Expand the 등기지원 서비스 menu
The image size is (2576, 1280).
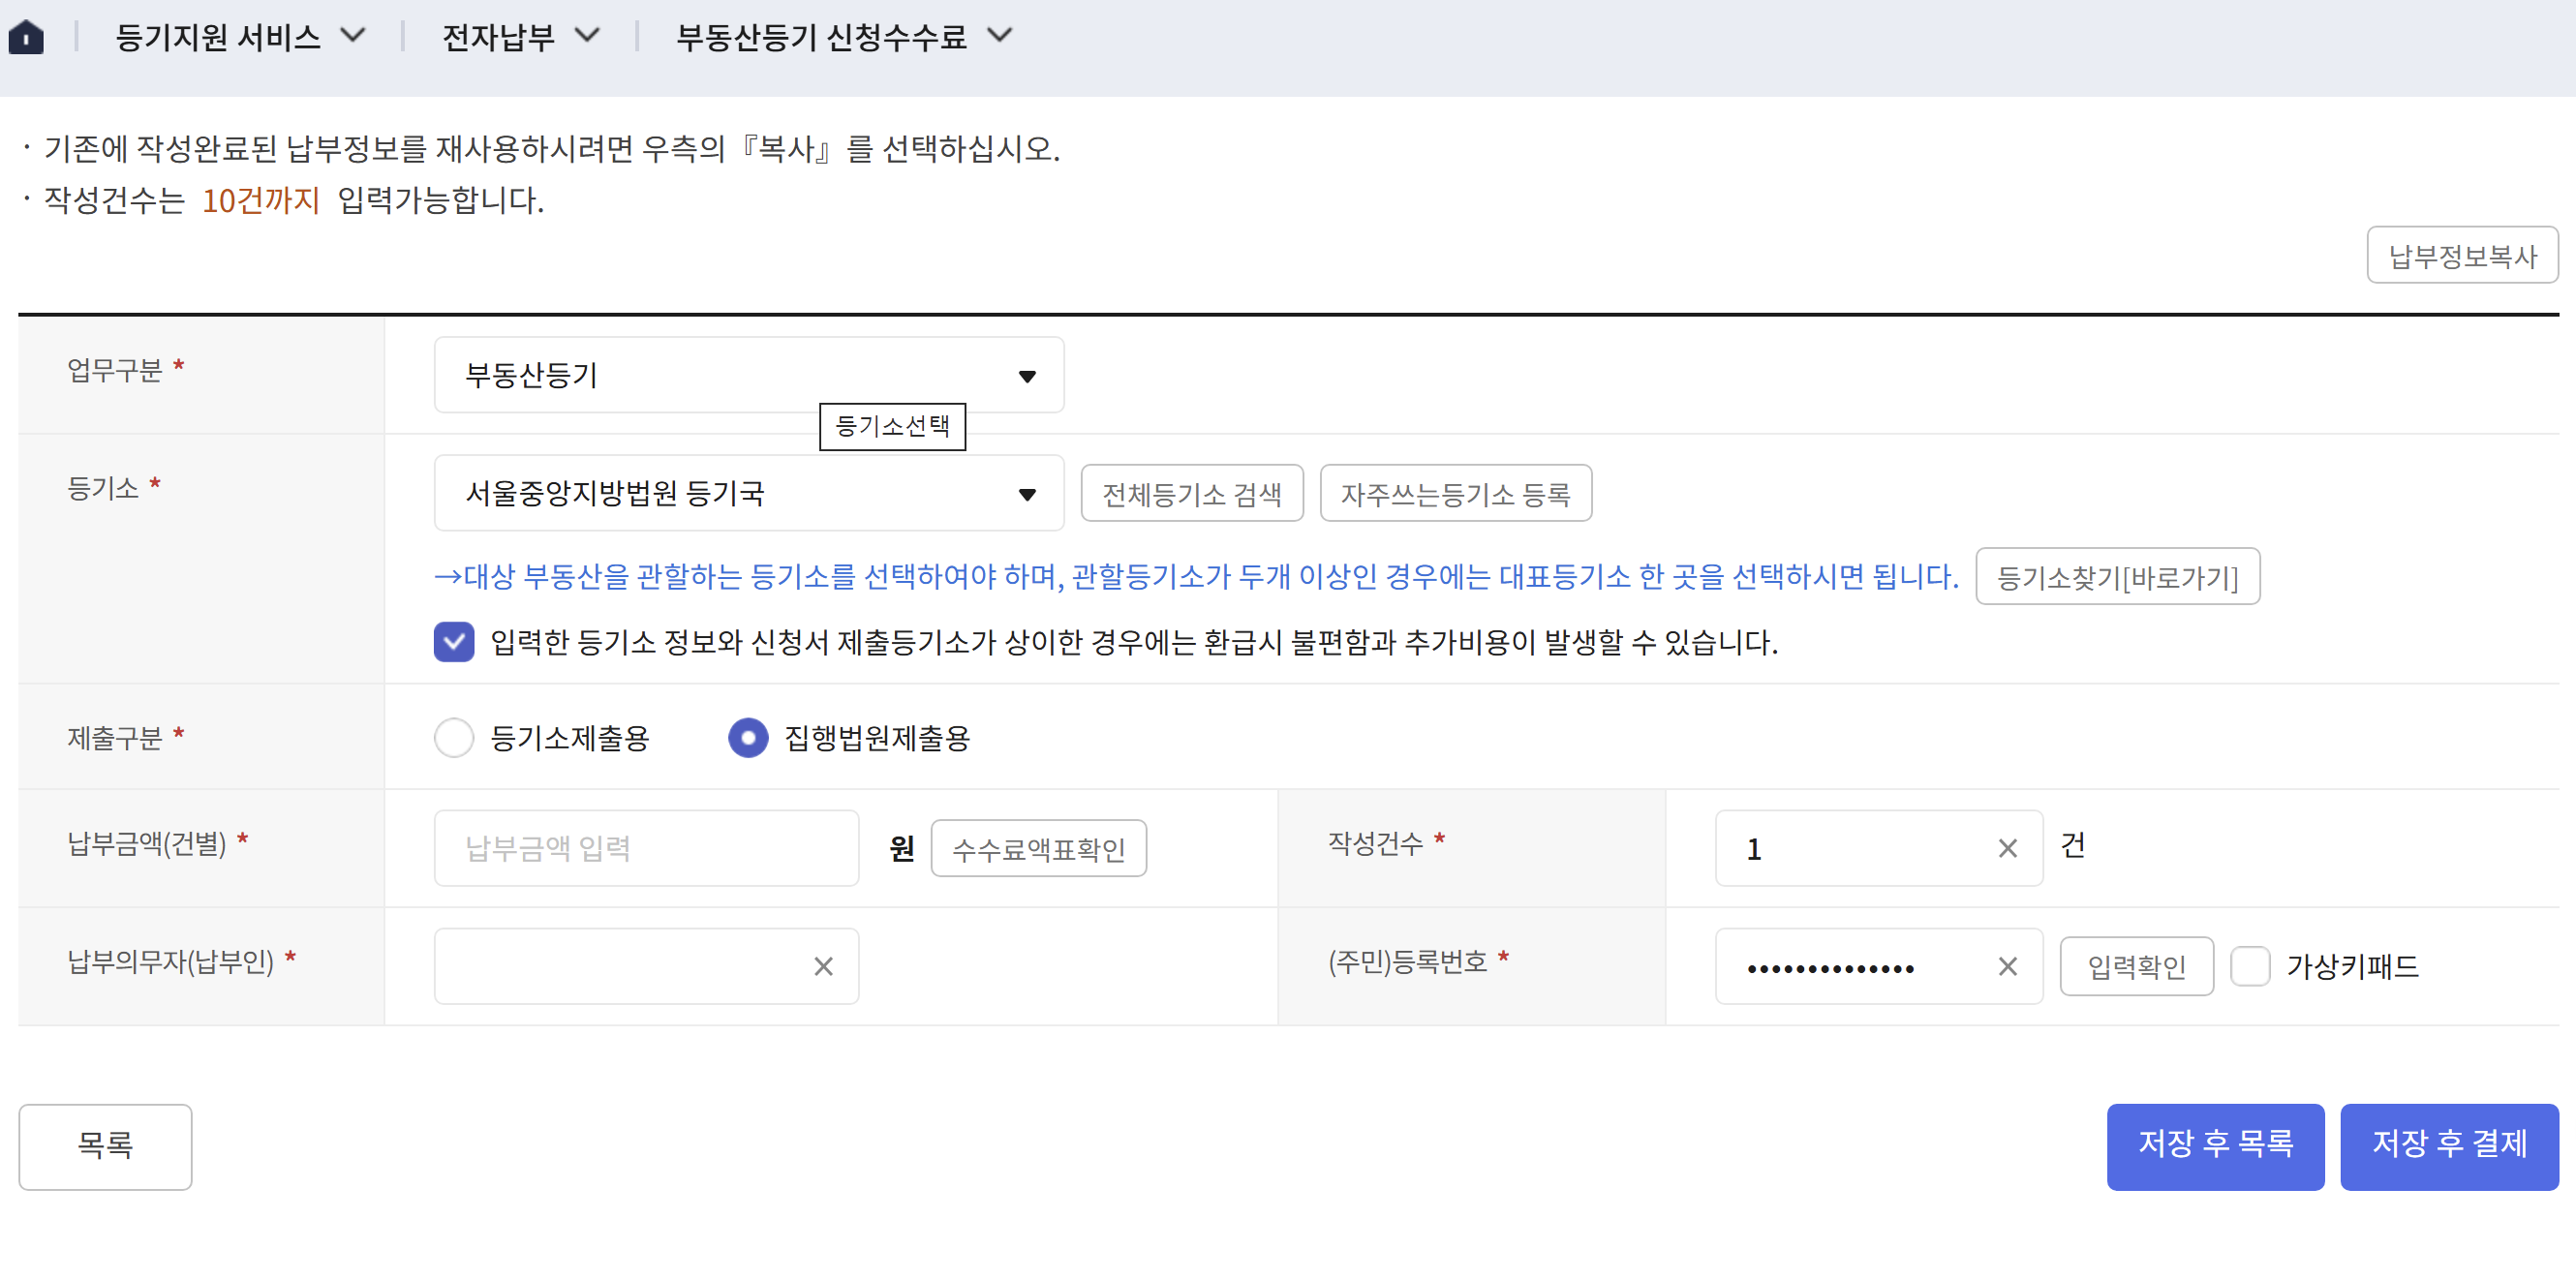click(x=240, y=37)
